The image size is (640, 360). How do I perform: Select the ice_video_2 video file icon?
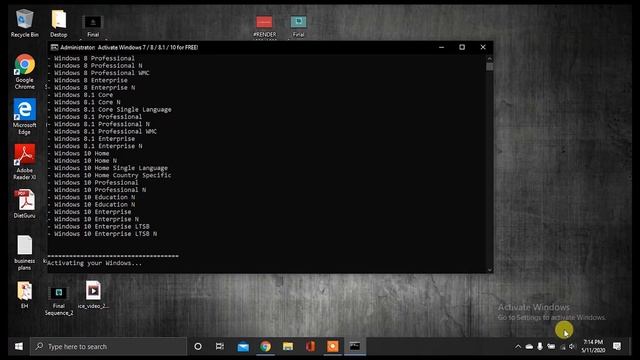(93, 295)
